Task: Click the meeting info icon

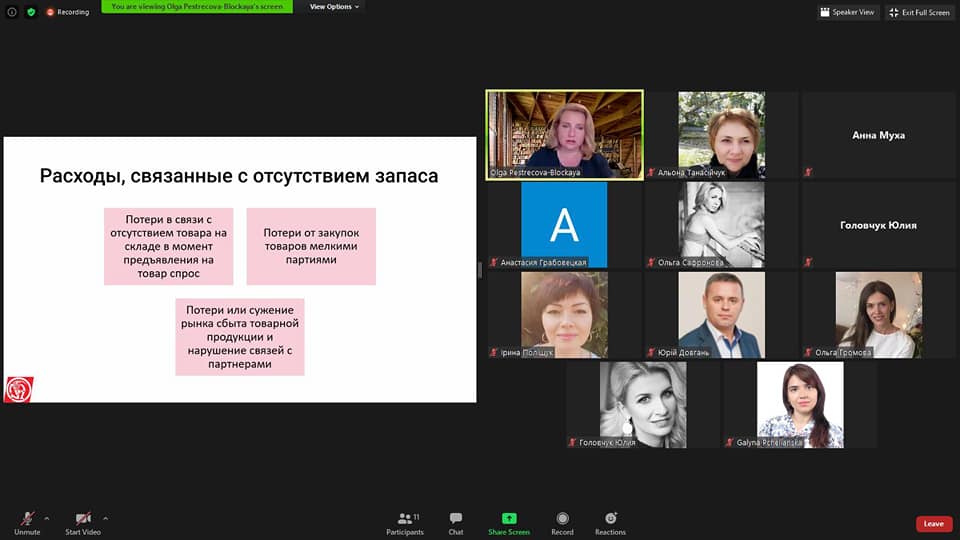Action: [x=12, y=12]
